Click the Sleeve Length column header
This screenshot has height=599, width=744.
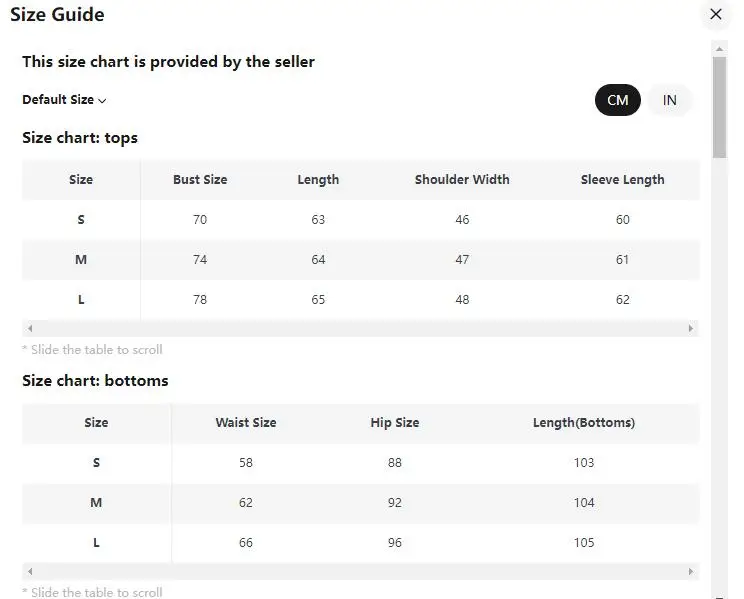[622, 180]
